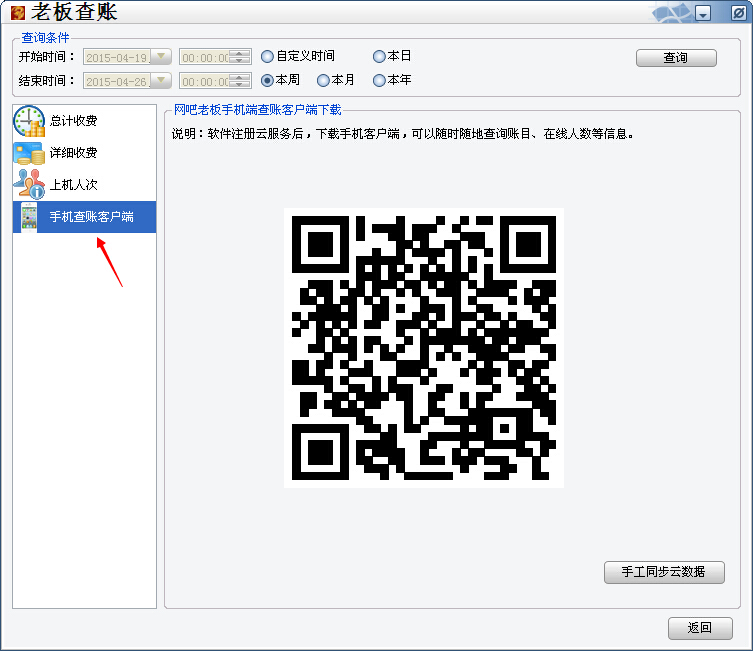Open the 详细收费 list item
The width and height of the screenshot is (753, 651).
pyautogui.click(x=85, y=153)
